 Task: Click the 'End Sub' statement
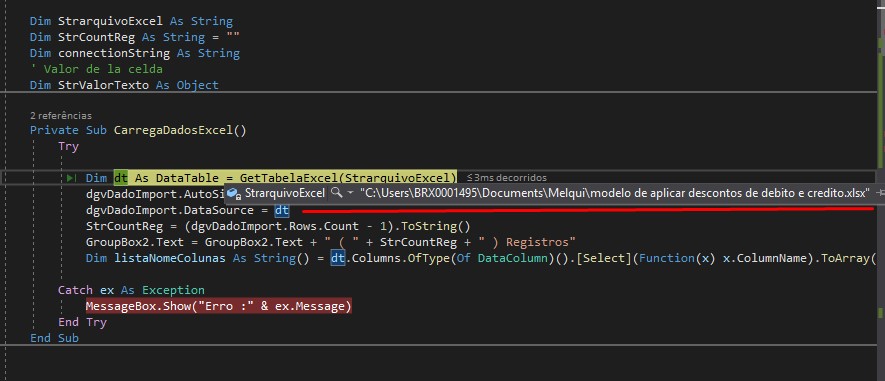click(54, 339)
